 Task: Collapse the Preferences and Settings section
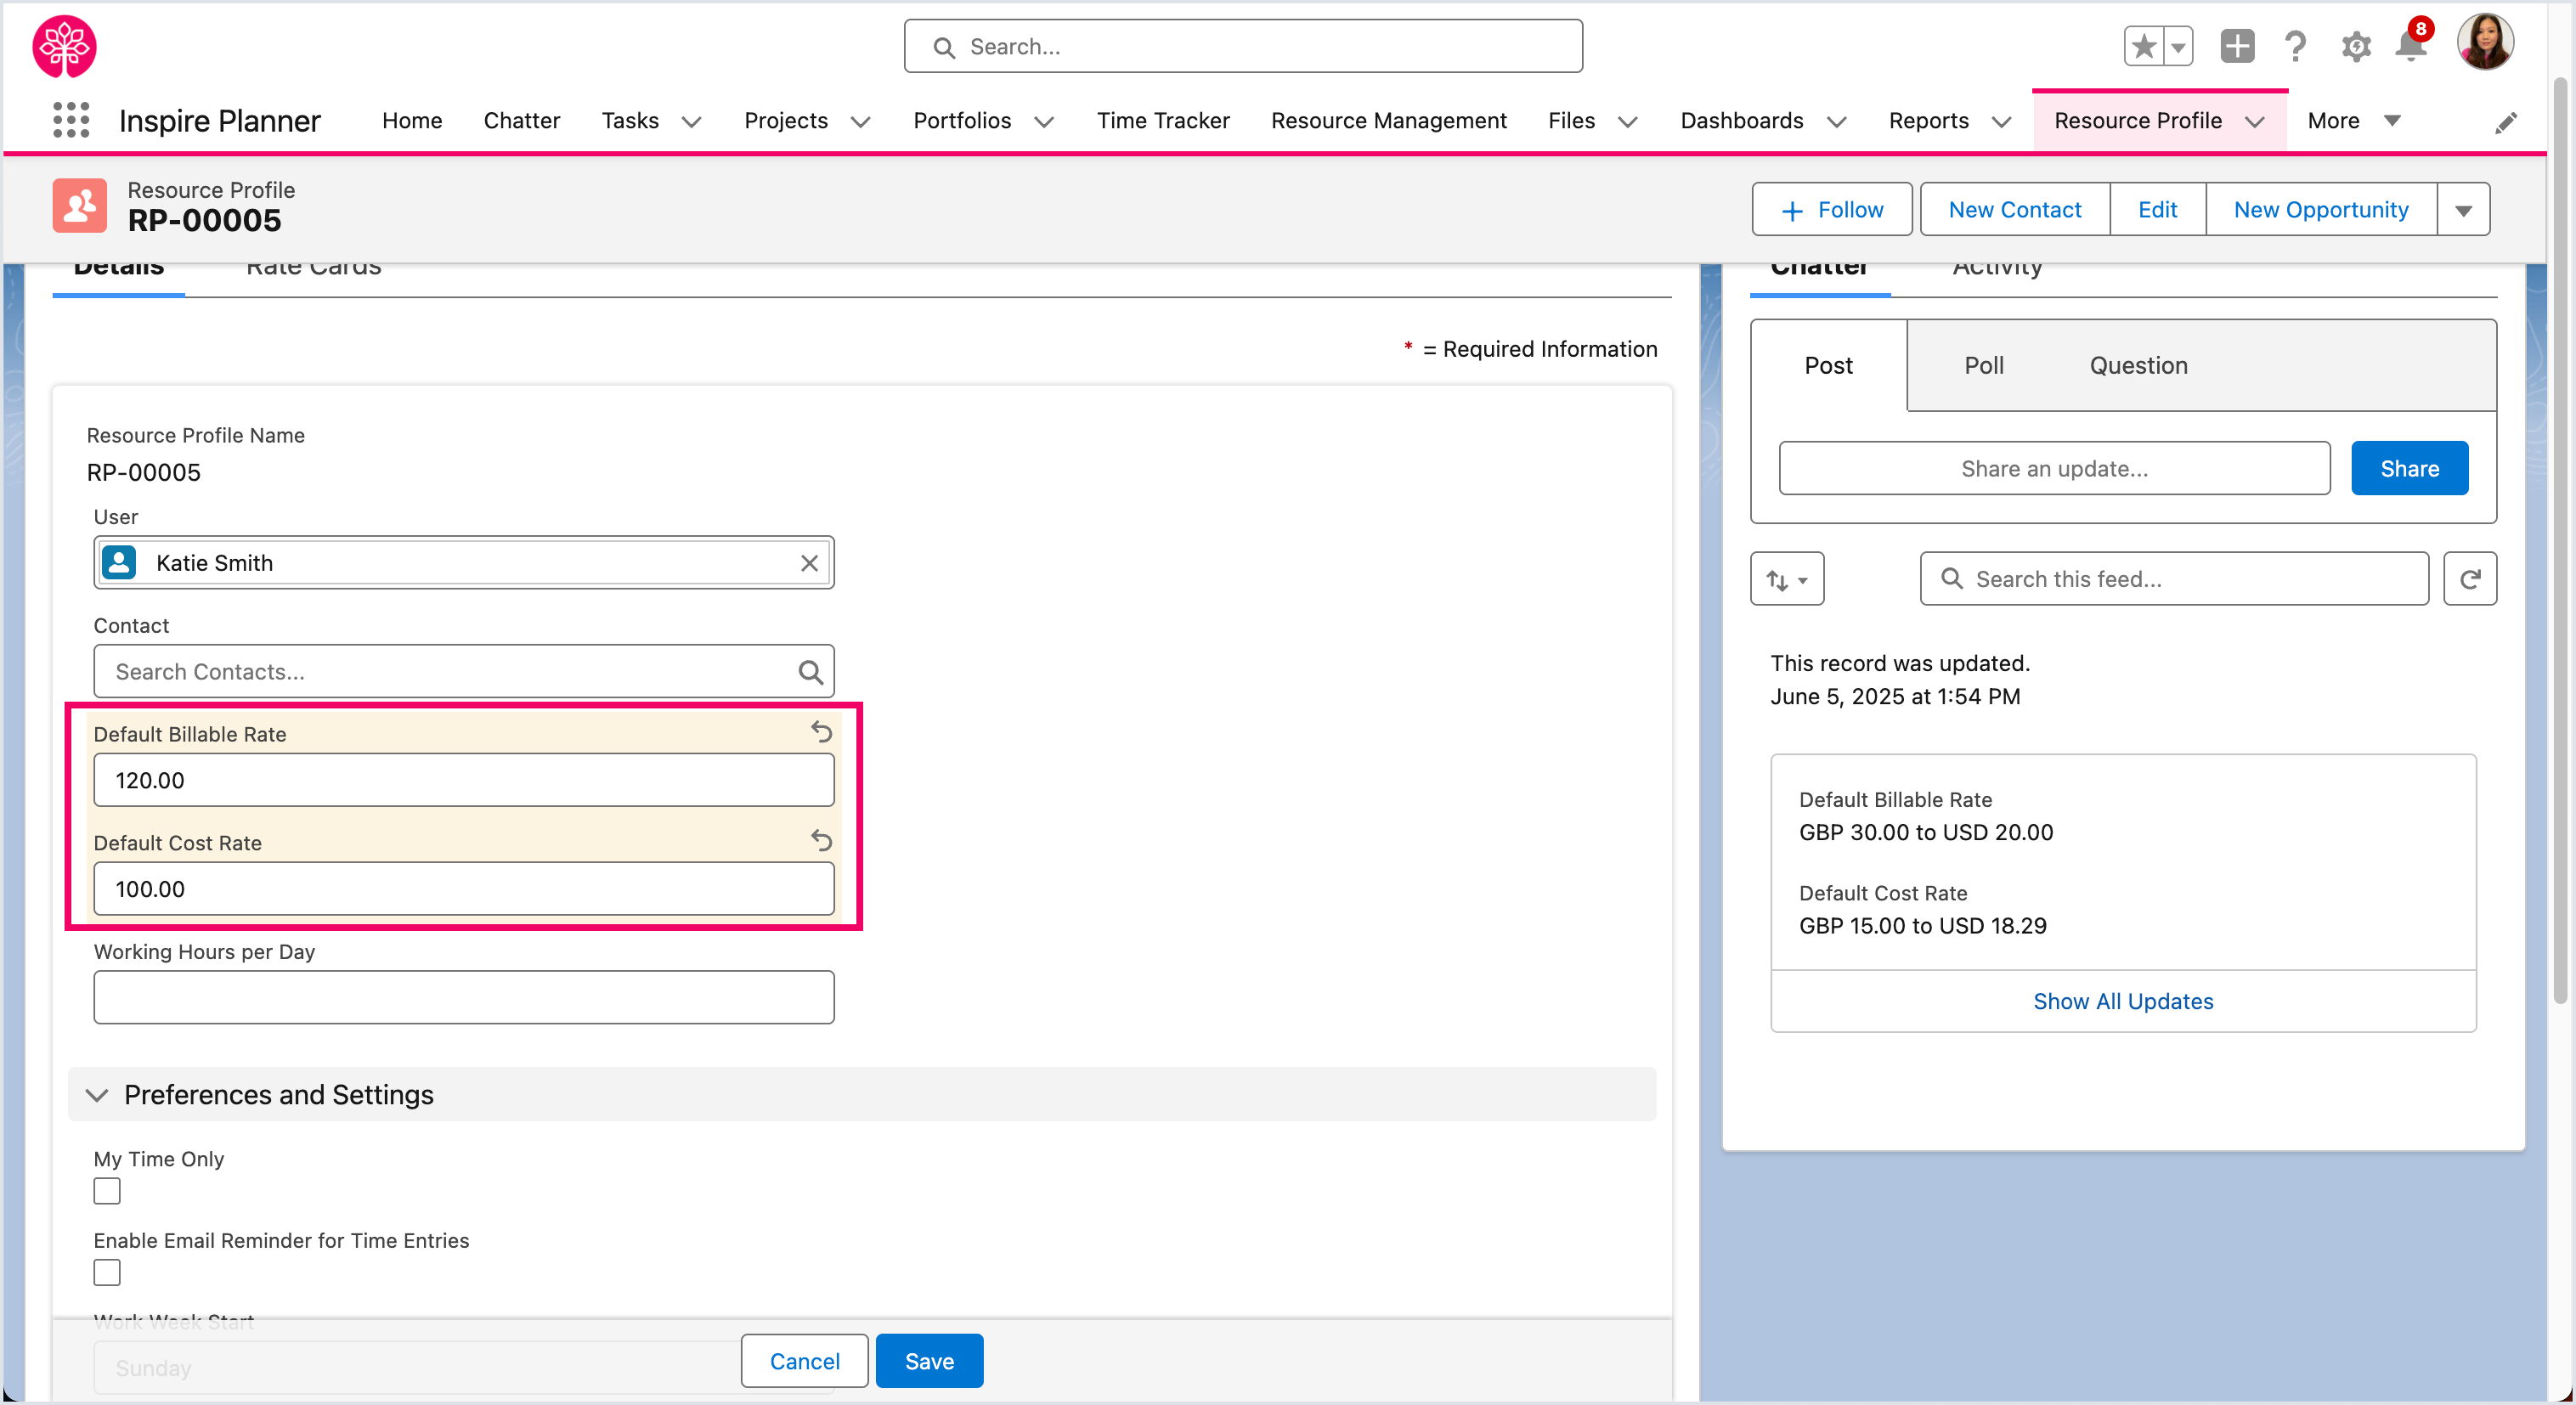click(x=96, y=1095)
